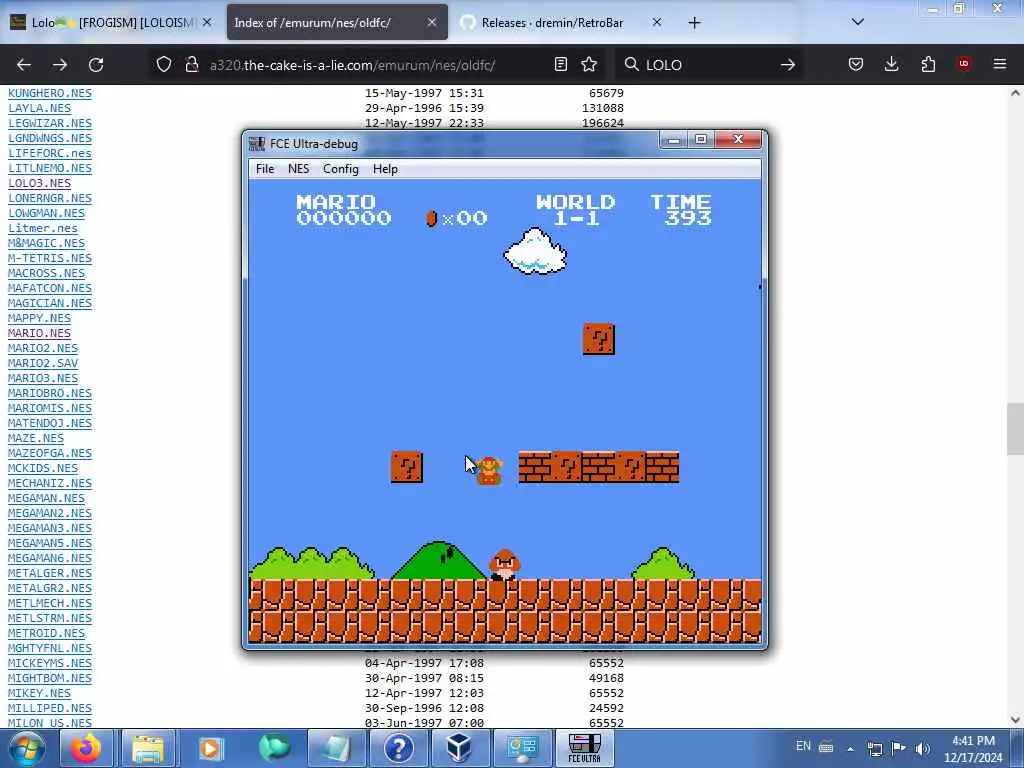Open the Windows Start orb

(27, 748)
